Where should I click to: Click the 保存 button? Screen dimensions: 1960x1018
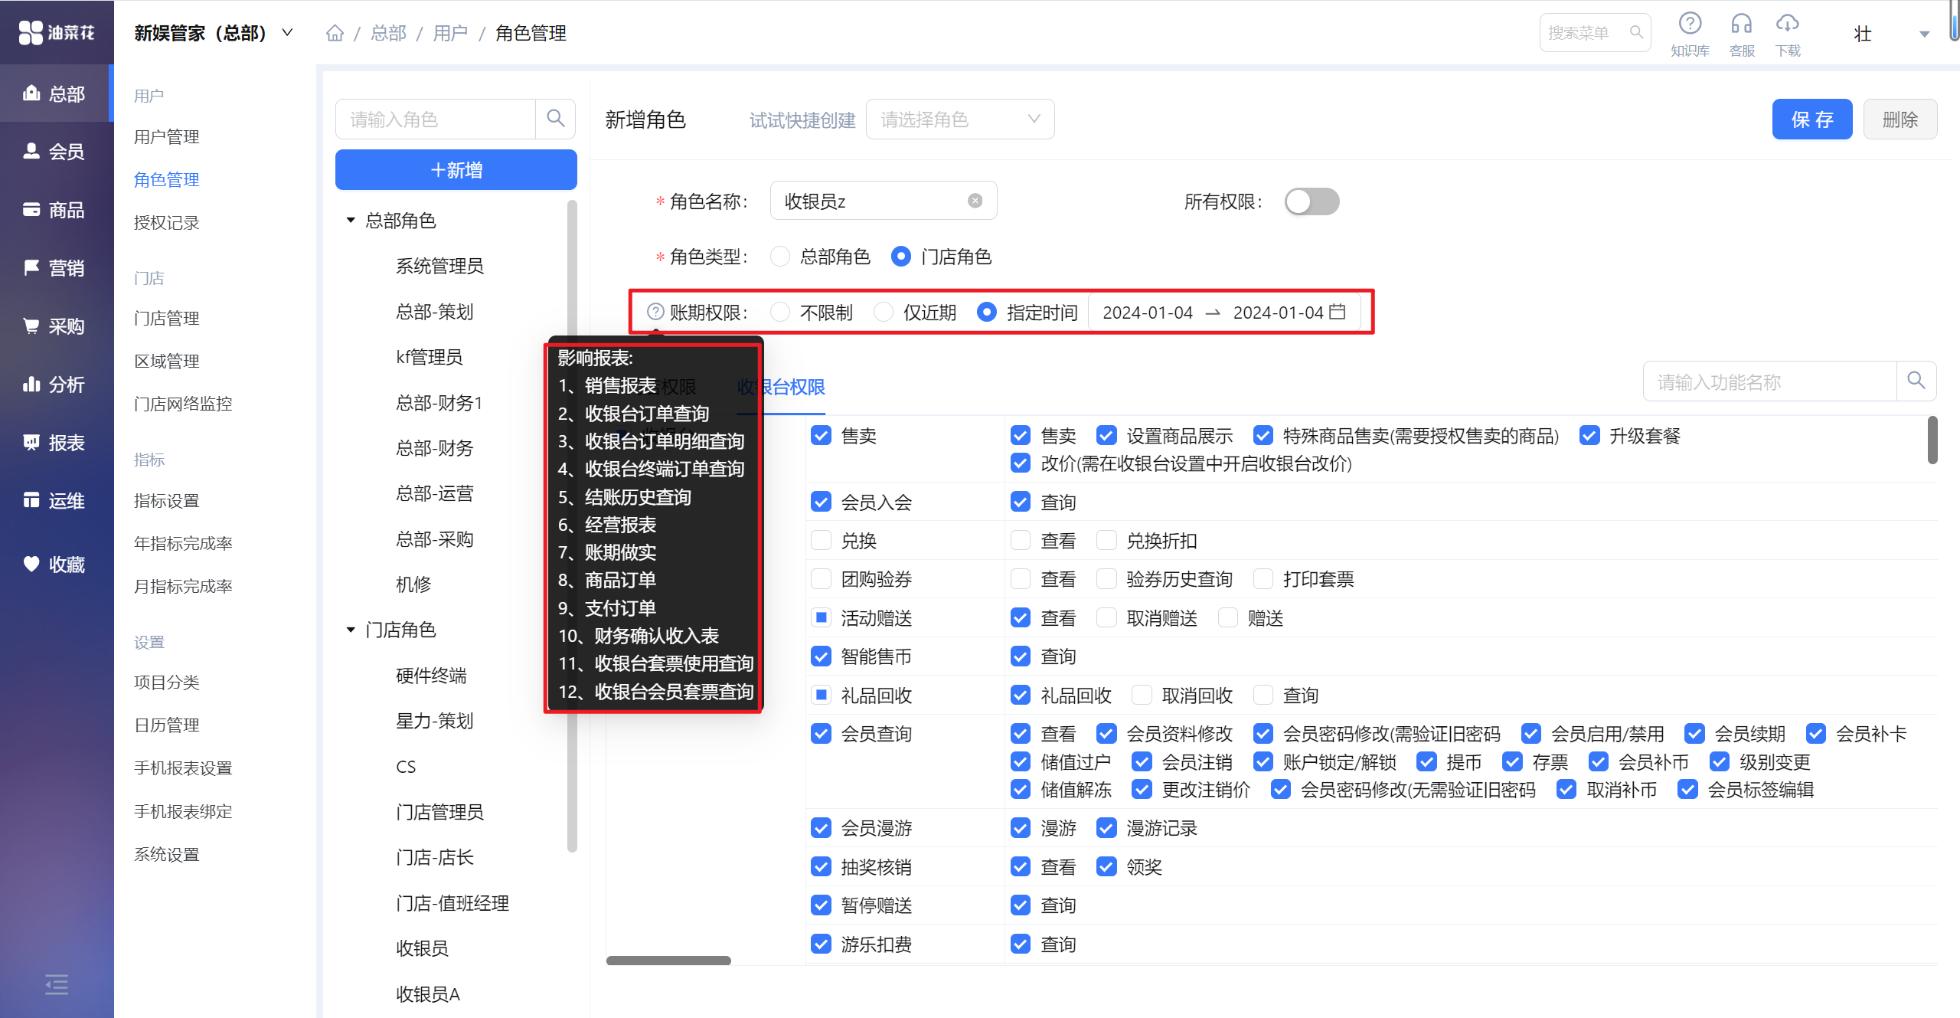click(1812, 119)
